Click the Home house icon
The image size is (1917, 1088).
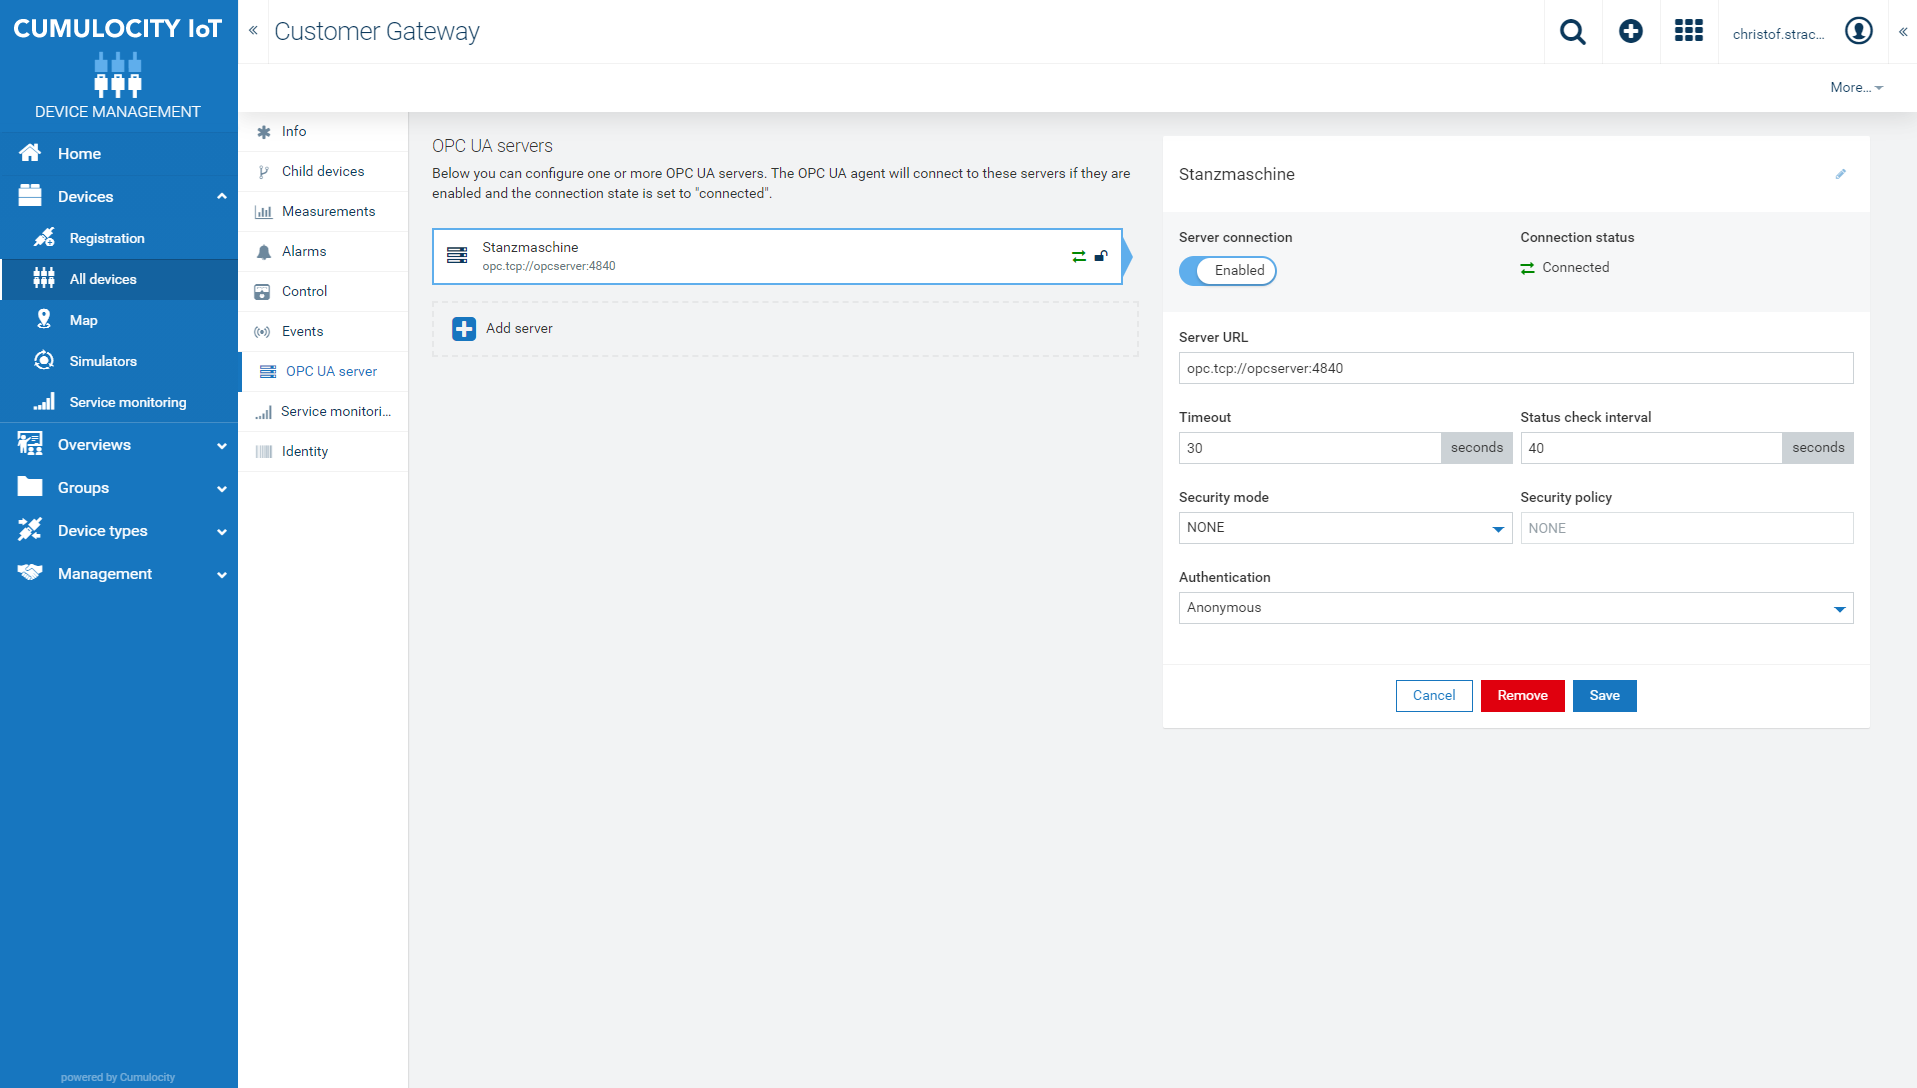pos(30,153)
